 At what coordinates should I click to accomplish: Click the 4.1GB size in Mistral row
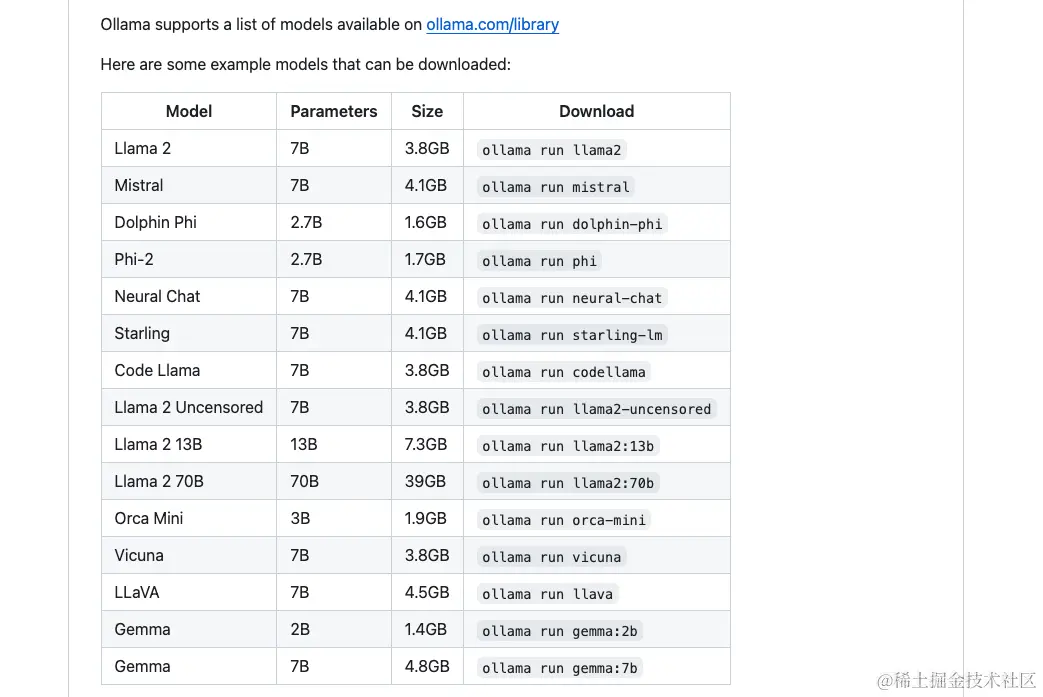(426, 186)
